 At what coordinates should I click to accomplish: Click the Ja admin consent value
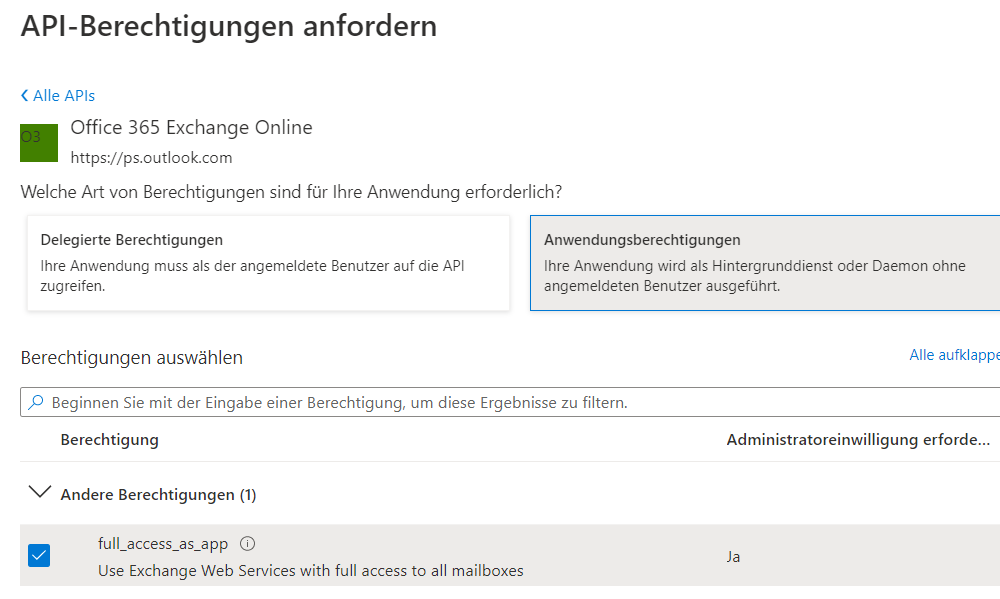(733, 557)
